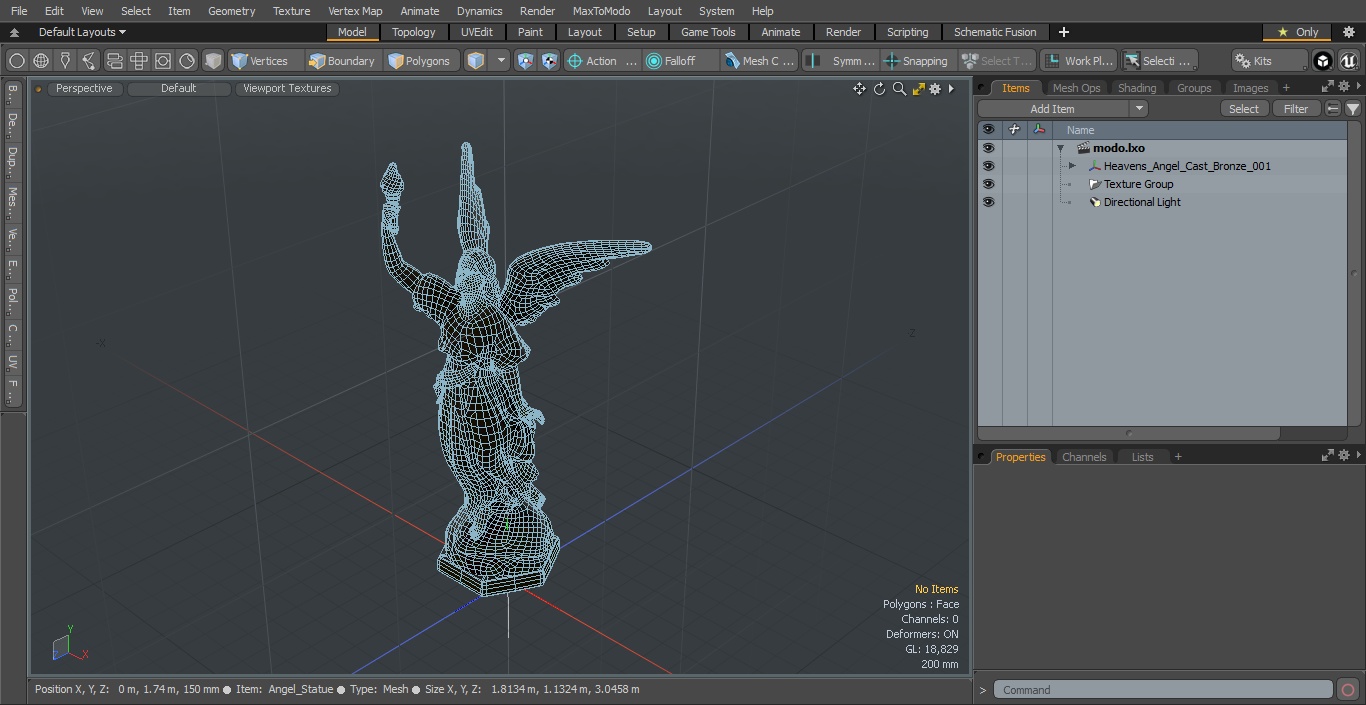The height and width of the screenshot is (705, 1366).
Task: Open the dropdown arrow beside items mode cube
Action: (501, 61)
